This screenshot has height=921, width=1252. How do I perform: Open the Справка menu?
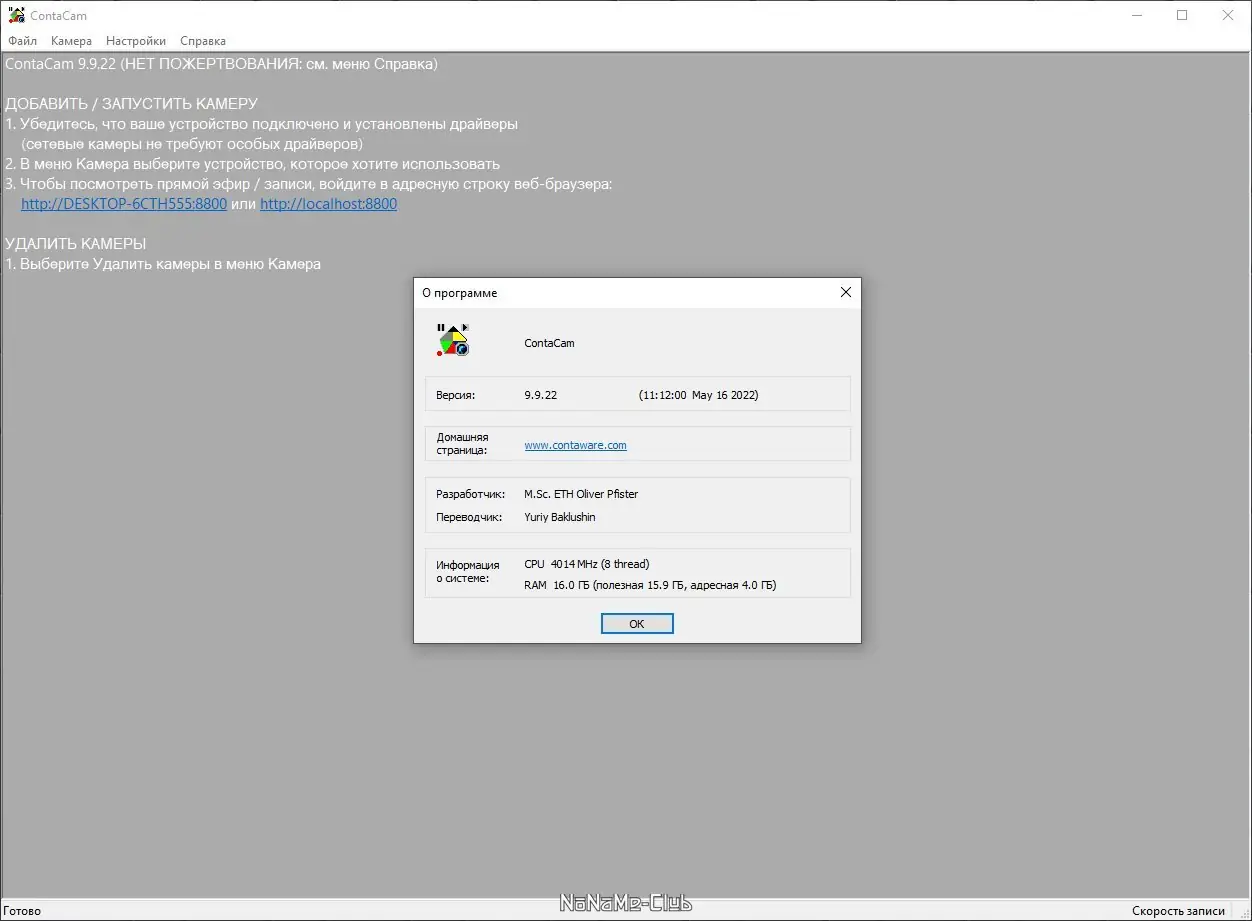pyautogui.click(x=203, y=41)
